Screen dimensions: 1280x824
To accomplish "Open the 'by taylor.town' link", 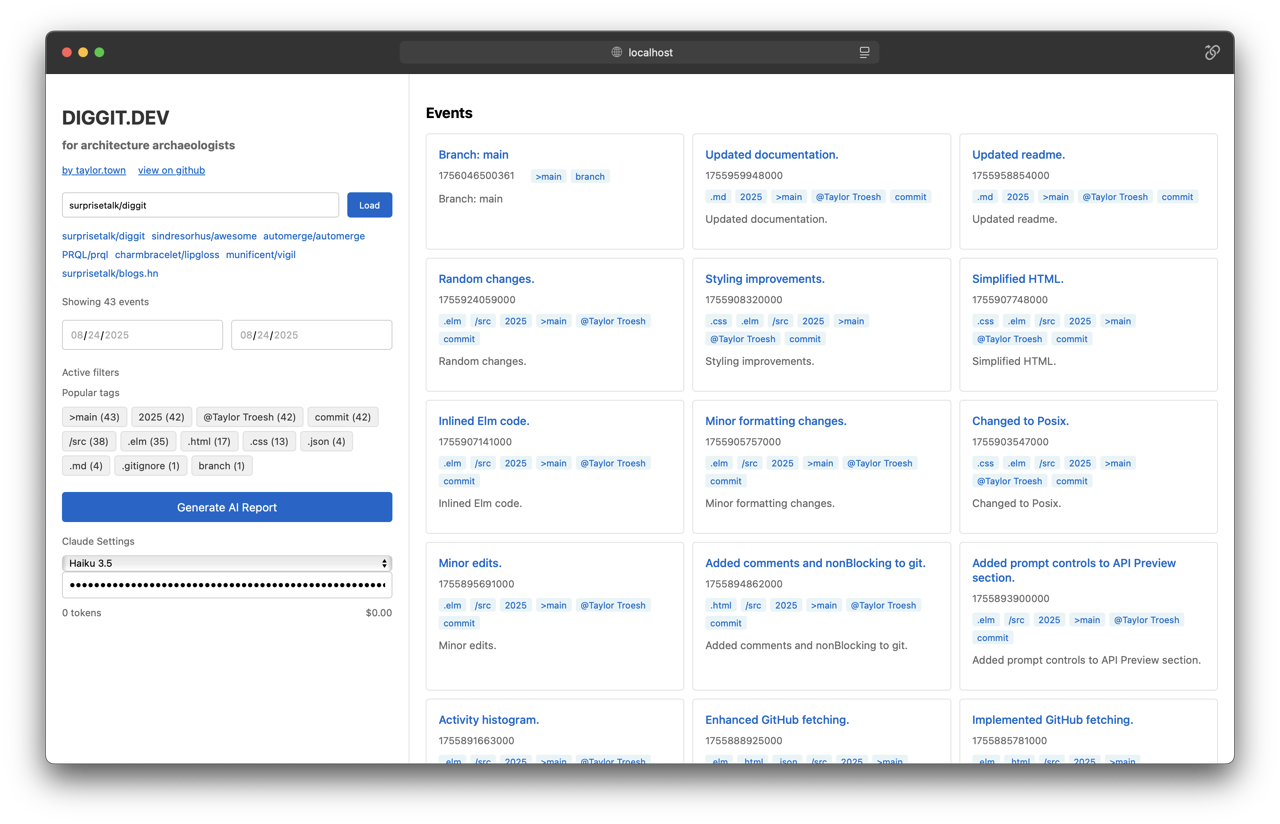I will click(x=94, y=170).
